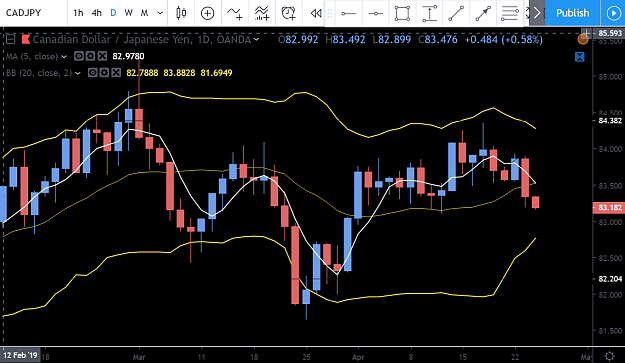This screenshot has width=625, height=363.
Task: Click the 82.204 price scale label
Action: coord(610,279)
